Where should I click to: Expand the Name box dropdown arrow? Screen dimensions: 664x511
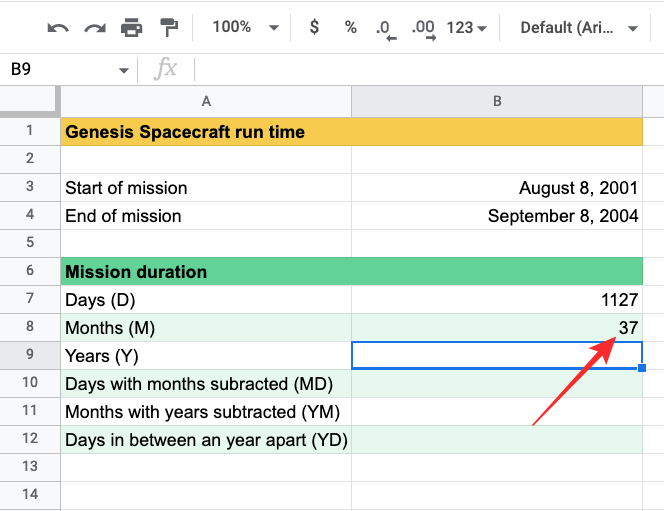point(124,70)
